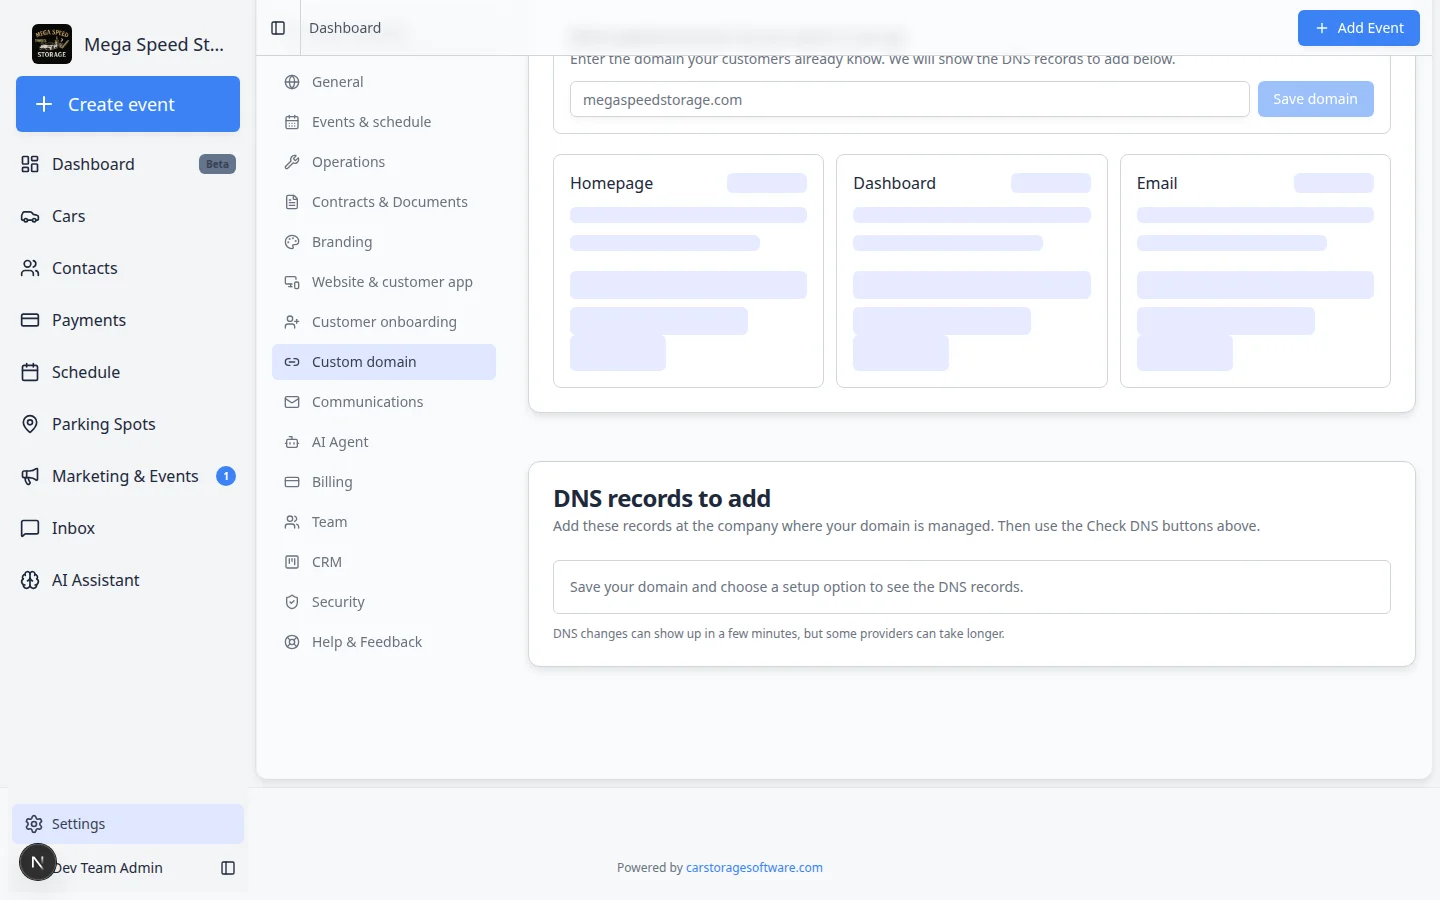The image size is (1440, 900).
Task: Open Website & customer app settings
Action: pos(384,282)
